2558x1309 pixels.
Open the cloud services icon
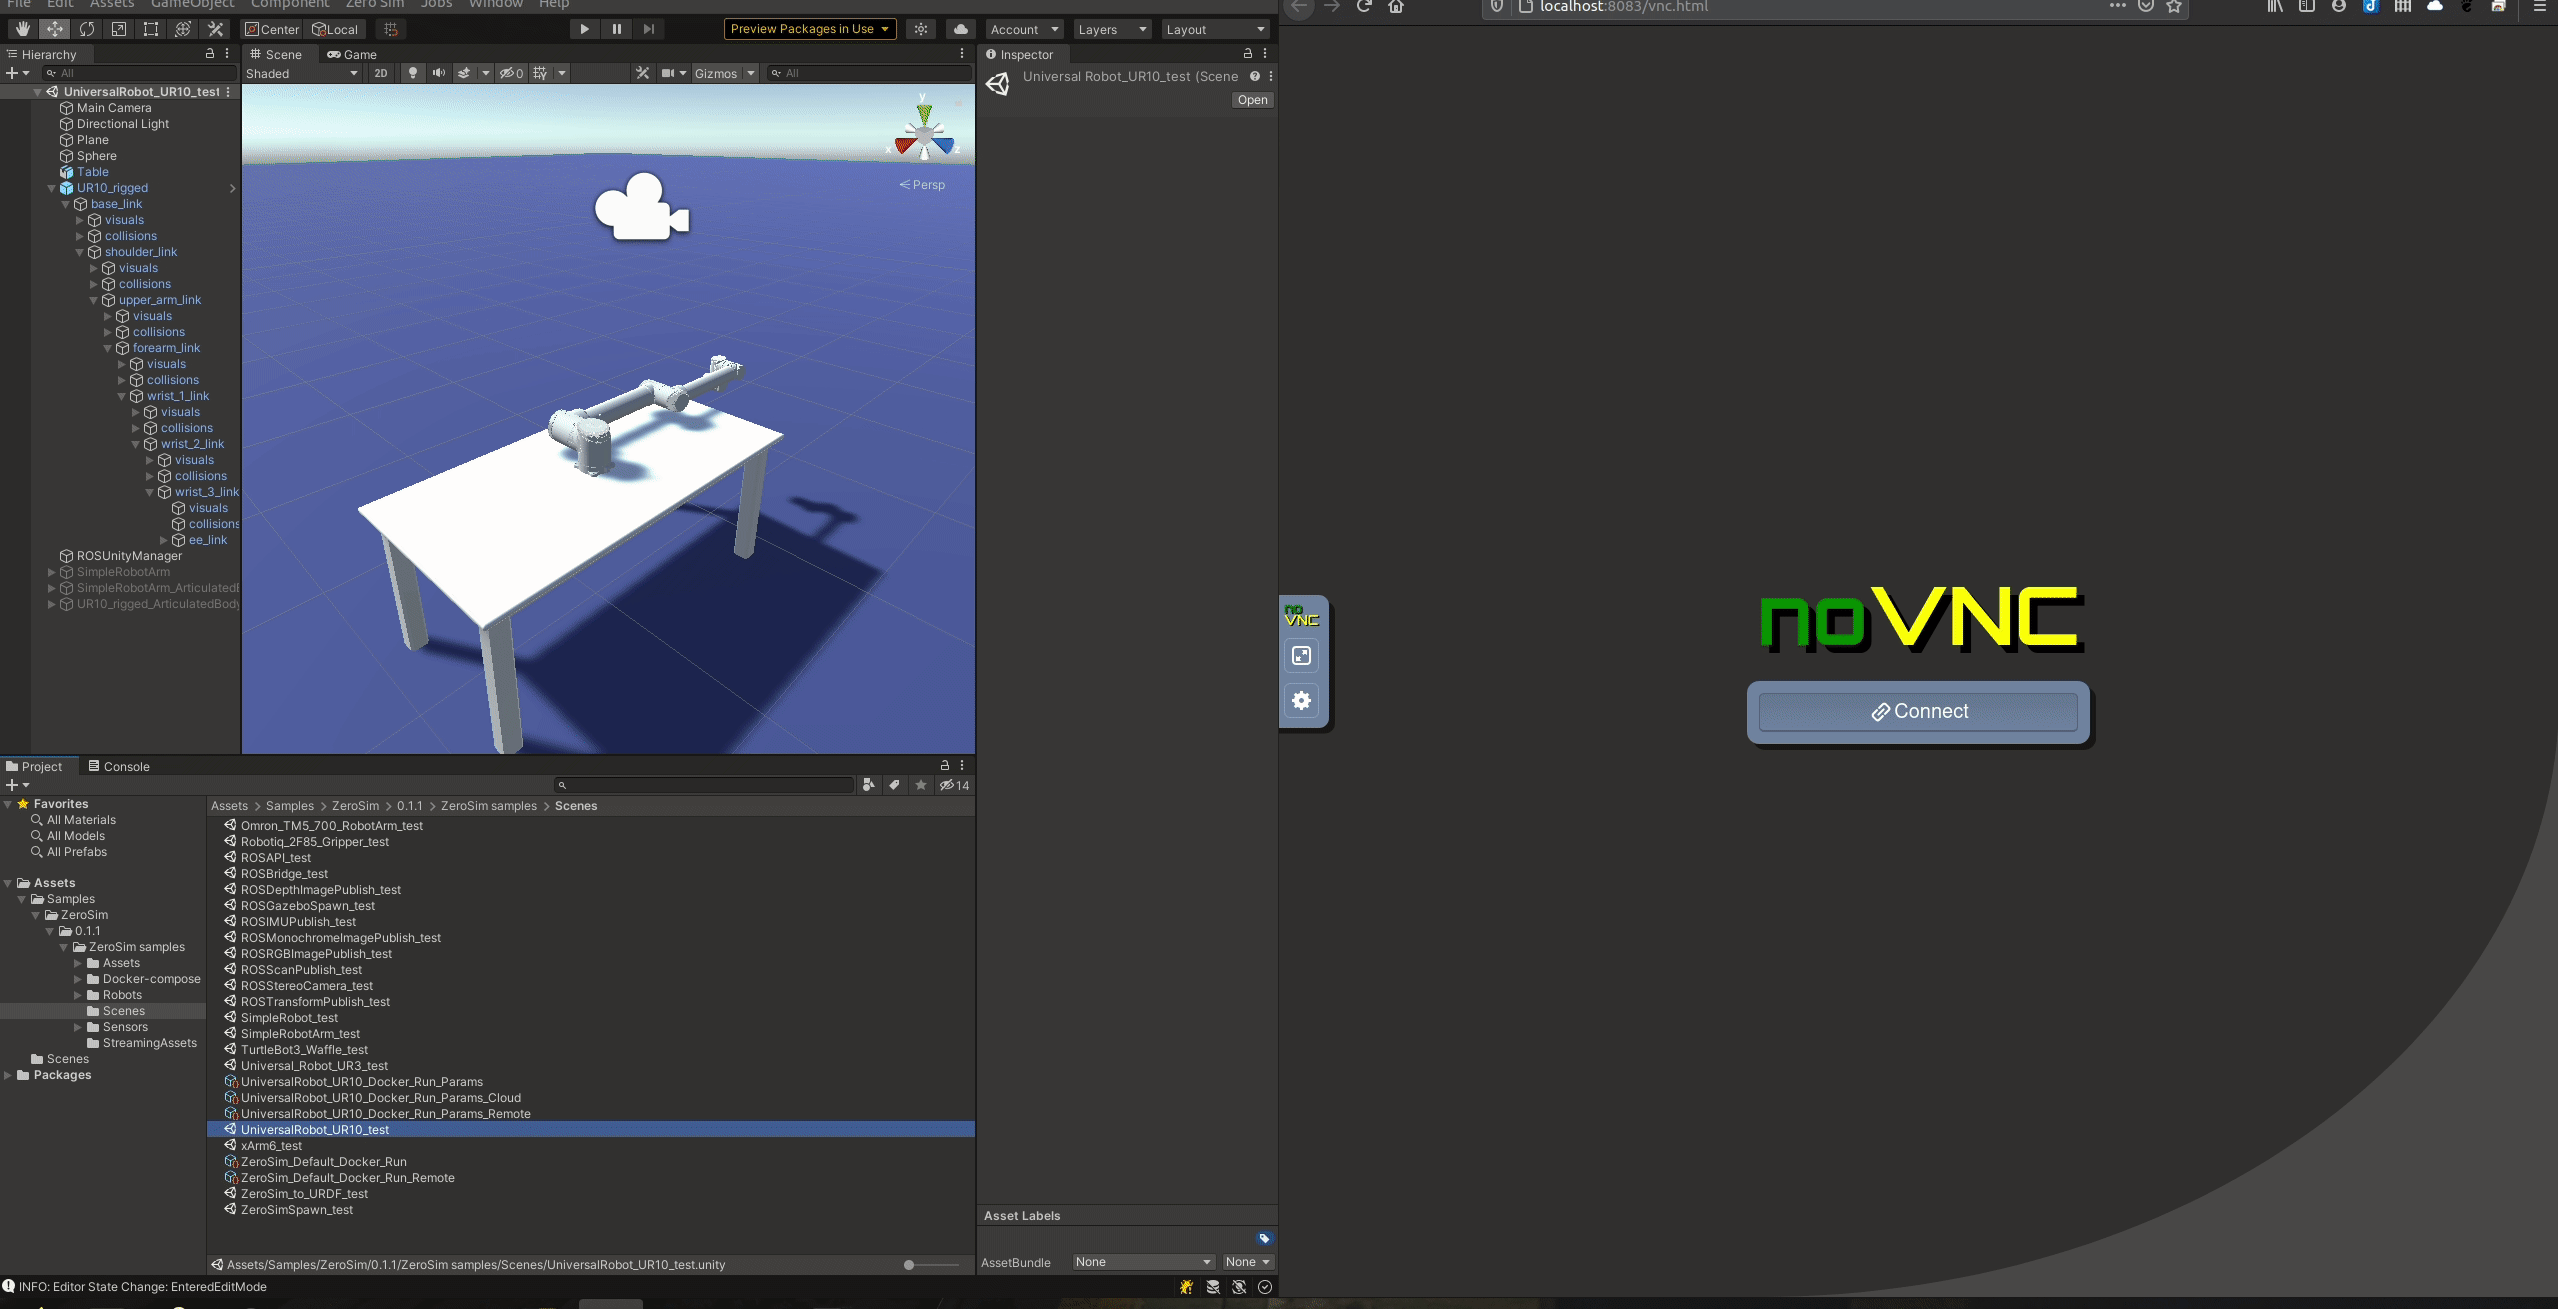[960, 29]
